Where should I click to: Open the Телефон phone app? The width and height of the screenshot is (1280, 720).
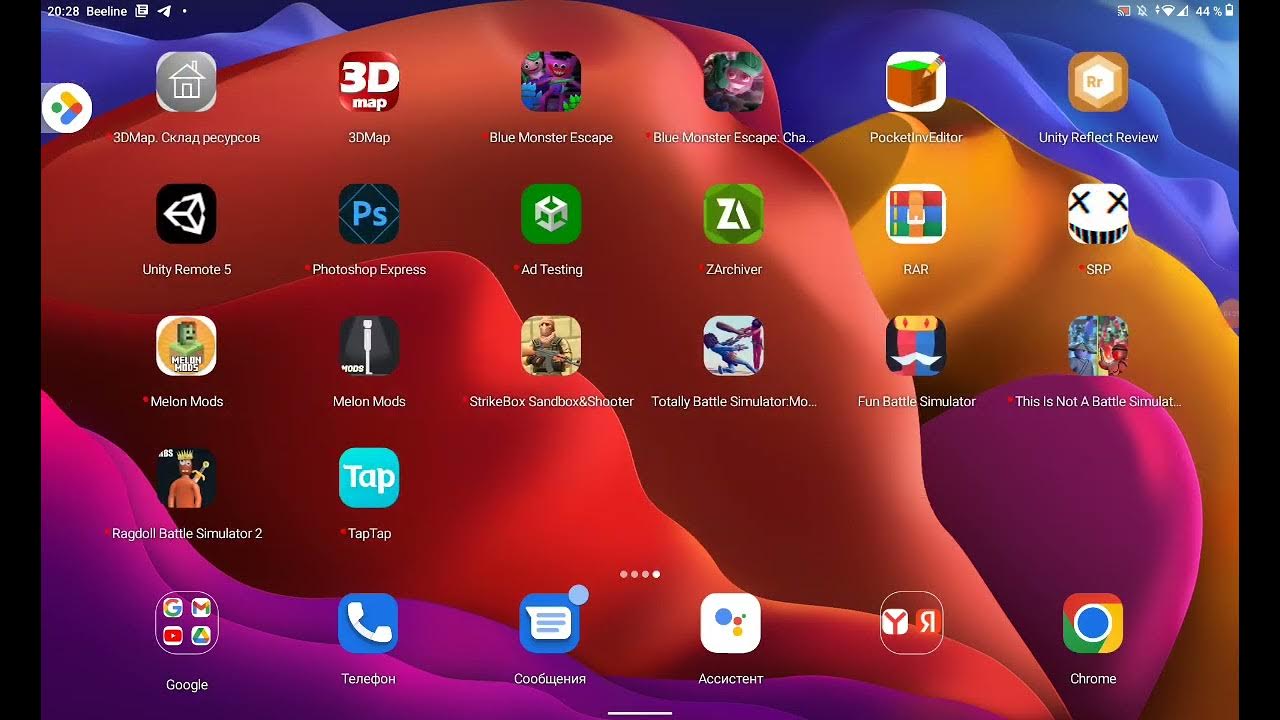click(368, 623)
